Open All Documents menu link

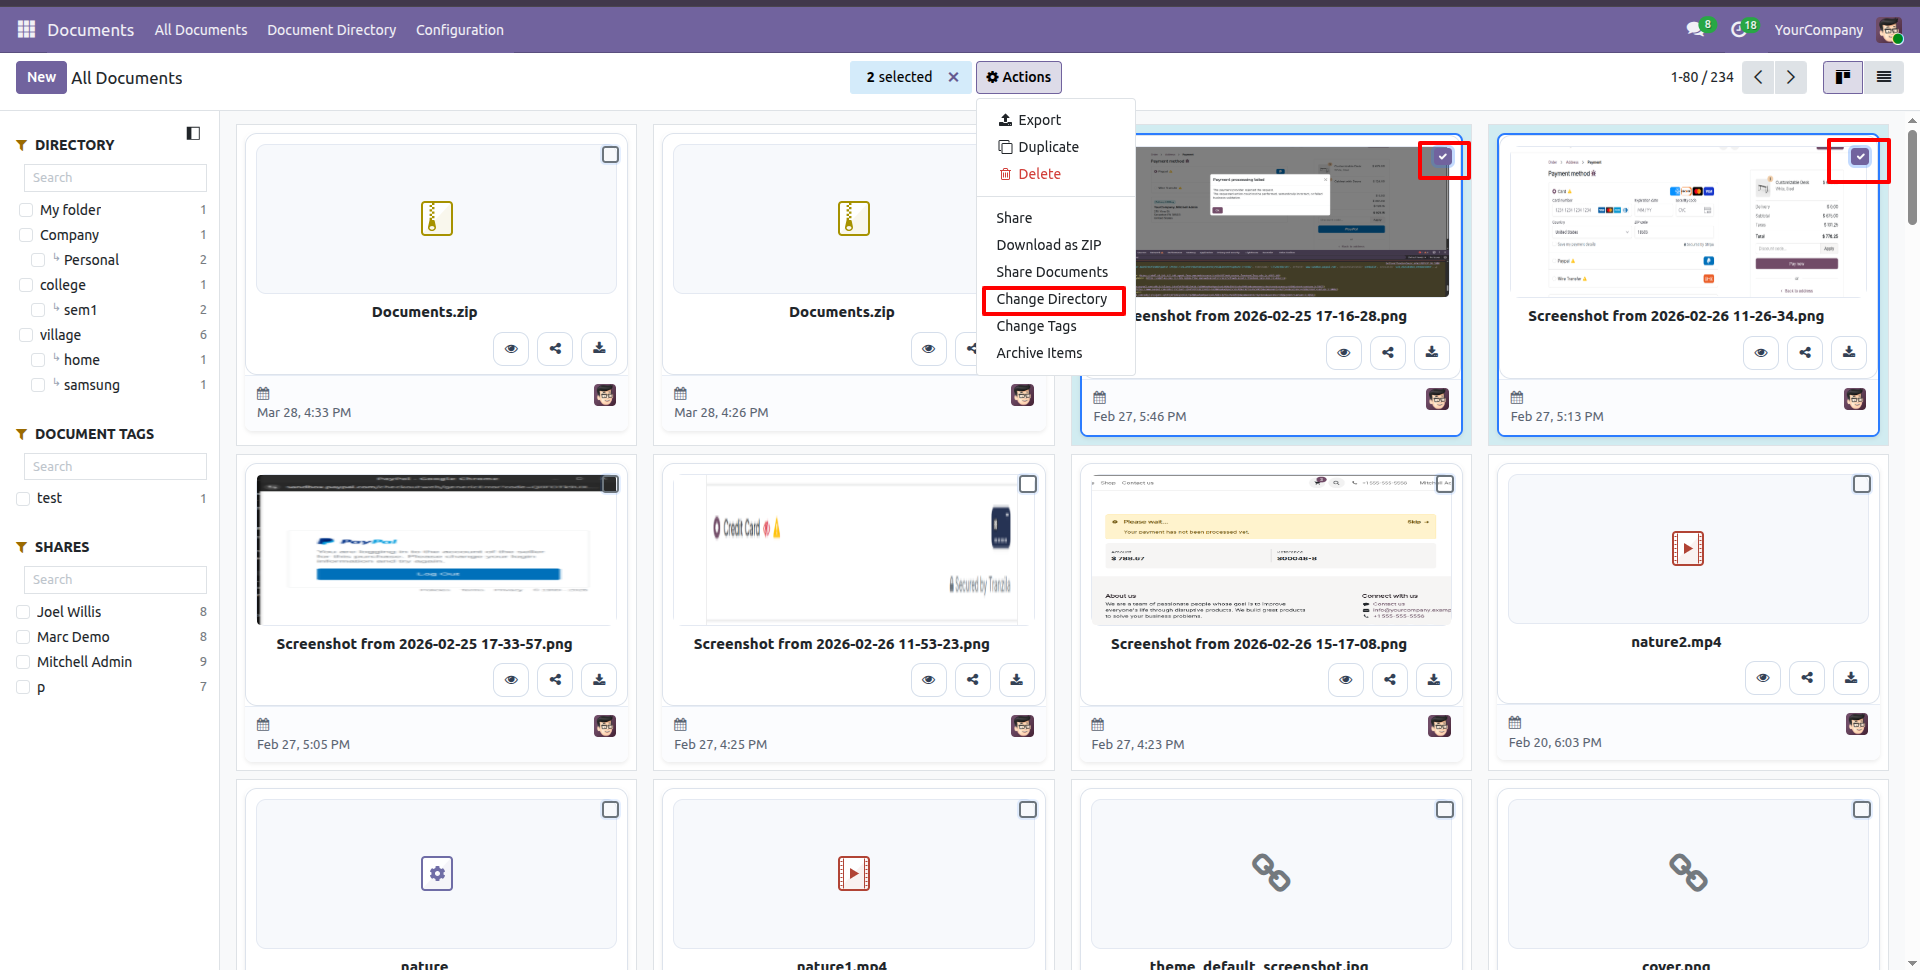pos(200,30)
